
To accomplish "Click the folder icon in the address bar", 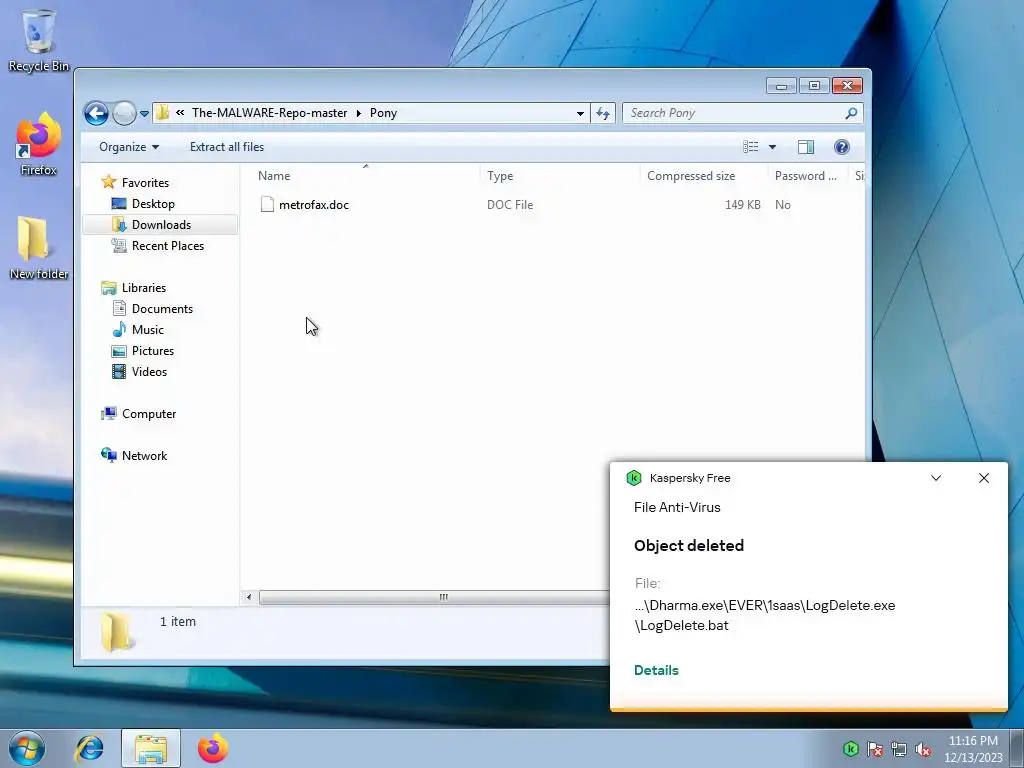I will coord(162,113).
